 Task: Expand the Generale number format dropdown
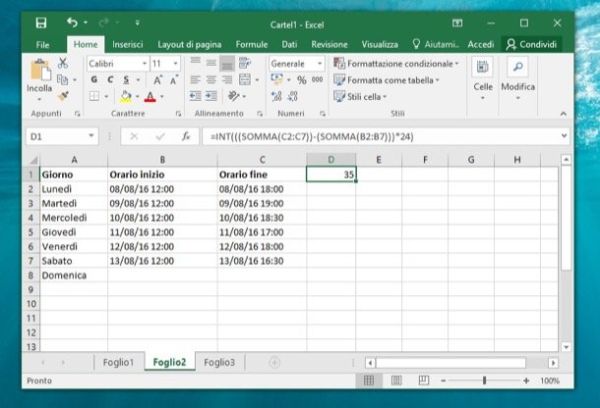coord(319,63)
